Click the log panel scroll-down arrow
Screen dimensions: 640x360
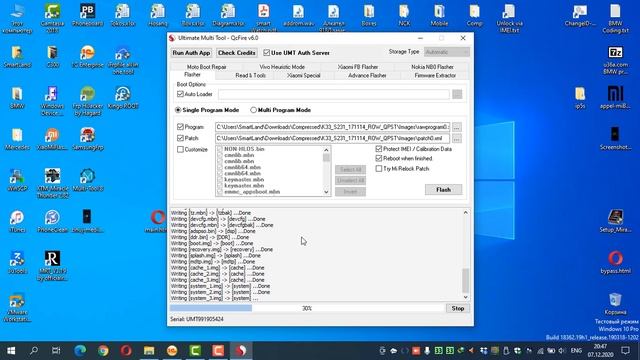[465, 297]
